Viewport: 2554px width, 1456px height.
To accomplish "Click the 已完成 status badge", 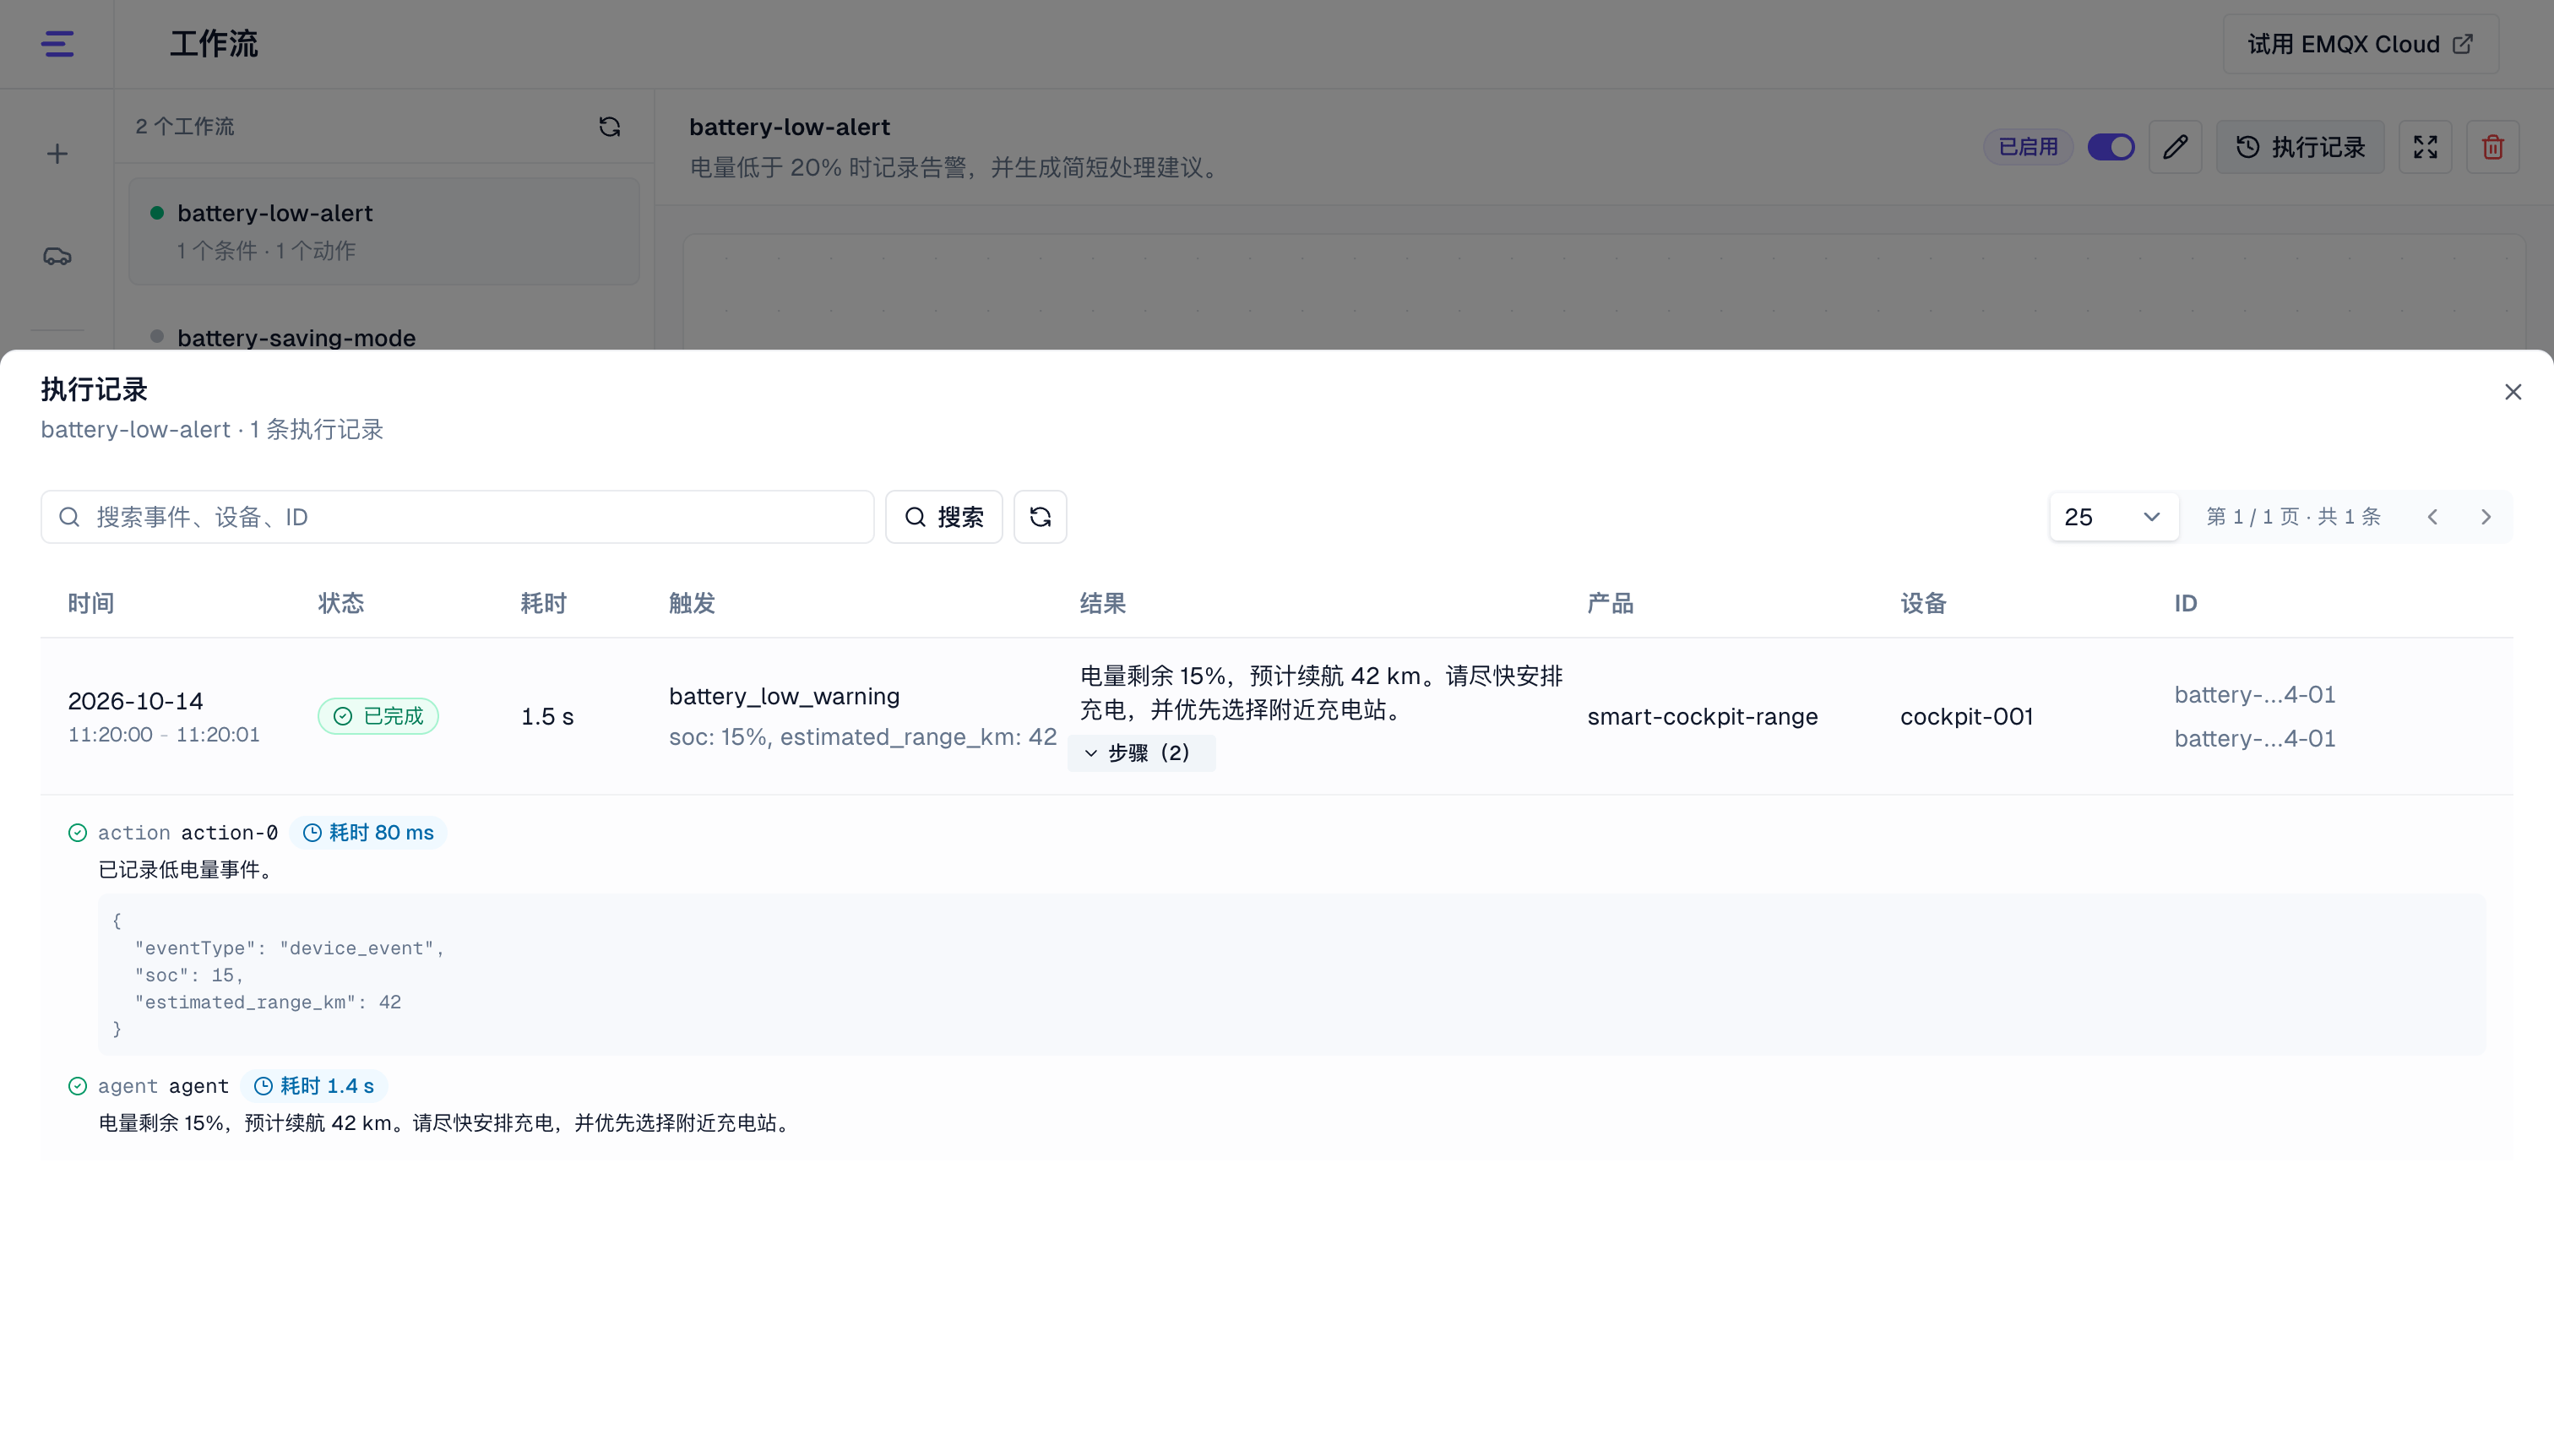I will [378, 716].
